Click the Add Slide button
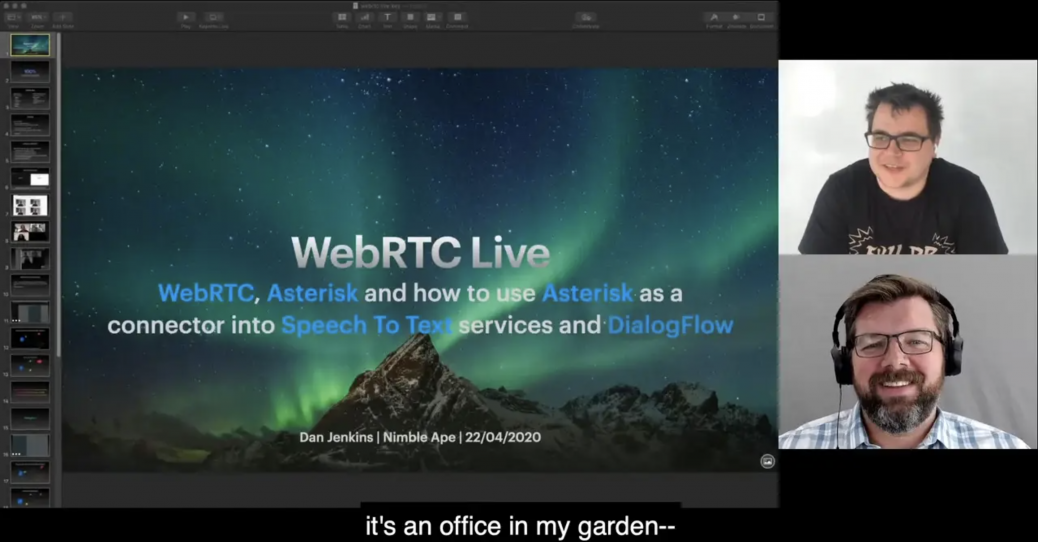 [62, 17]
